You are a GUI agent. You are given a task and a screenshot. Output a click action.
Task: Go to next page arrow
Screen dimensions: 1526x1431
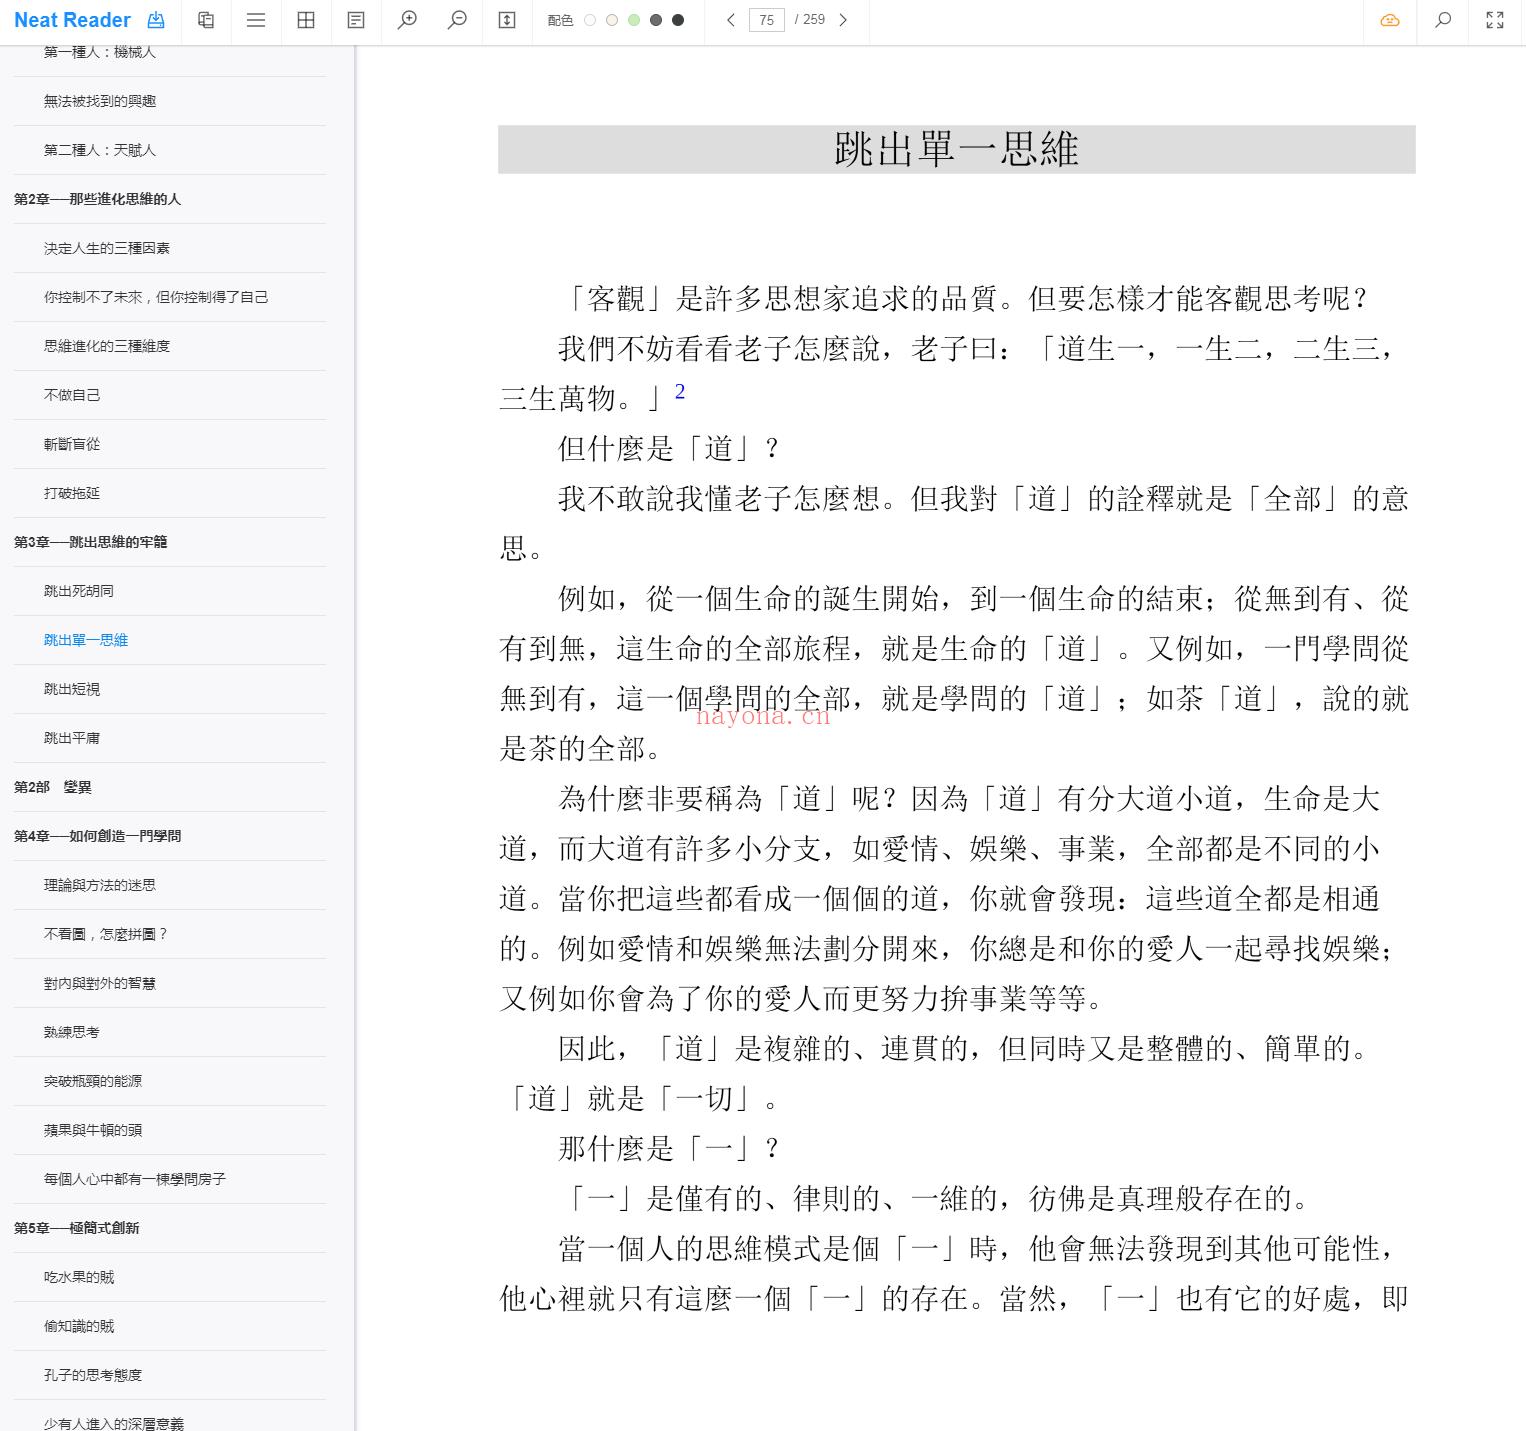pyautogui.click(x=843, y=20)
